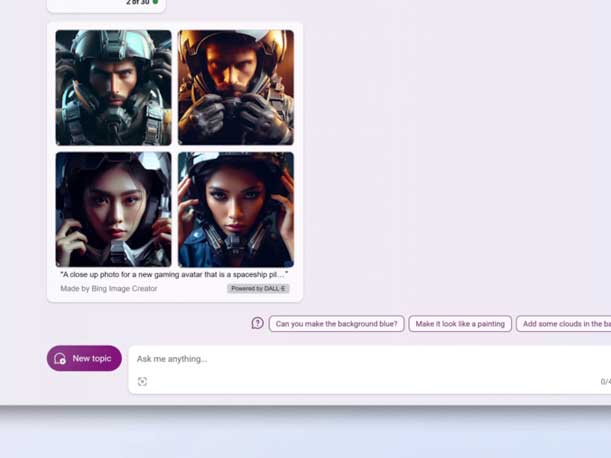Click the "Powered by DALL-E" badge
This screenshot has width=611, height=458.
point(258,289)
